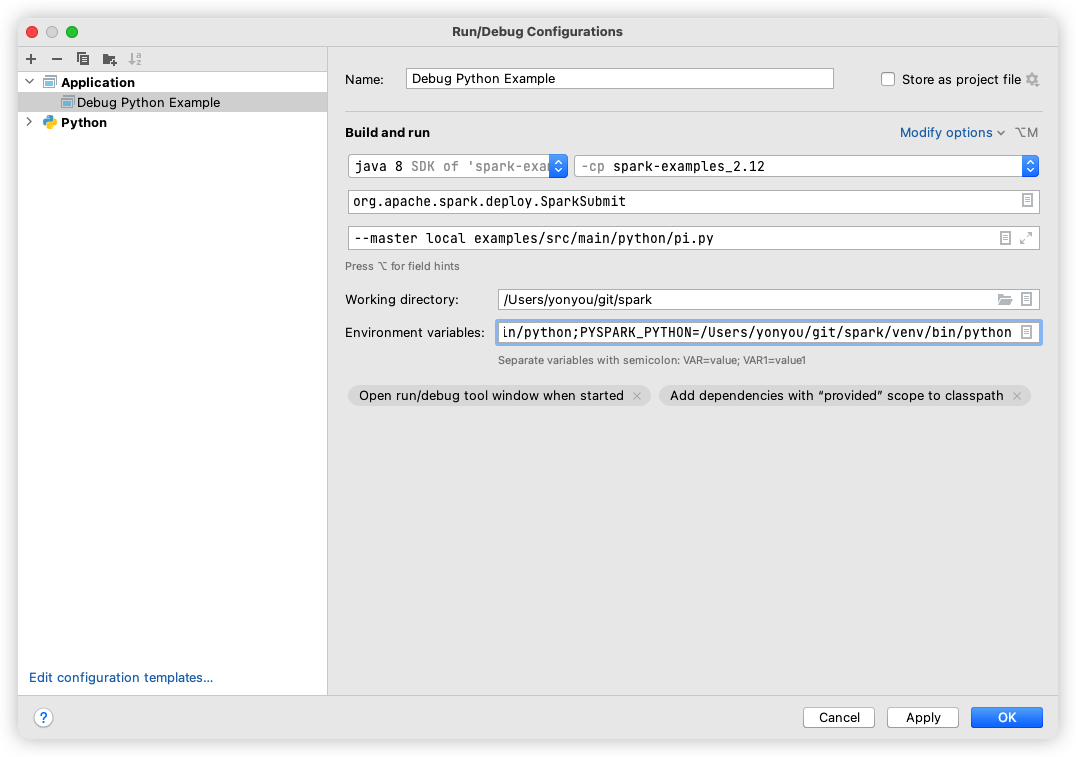Remove the selected configuration
The width and height of the screenshot is (1076, 757).
pyautogui.click(x=56, y=59)
